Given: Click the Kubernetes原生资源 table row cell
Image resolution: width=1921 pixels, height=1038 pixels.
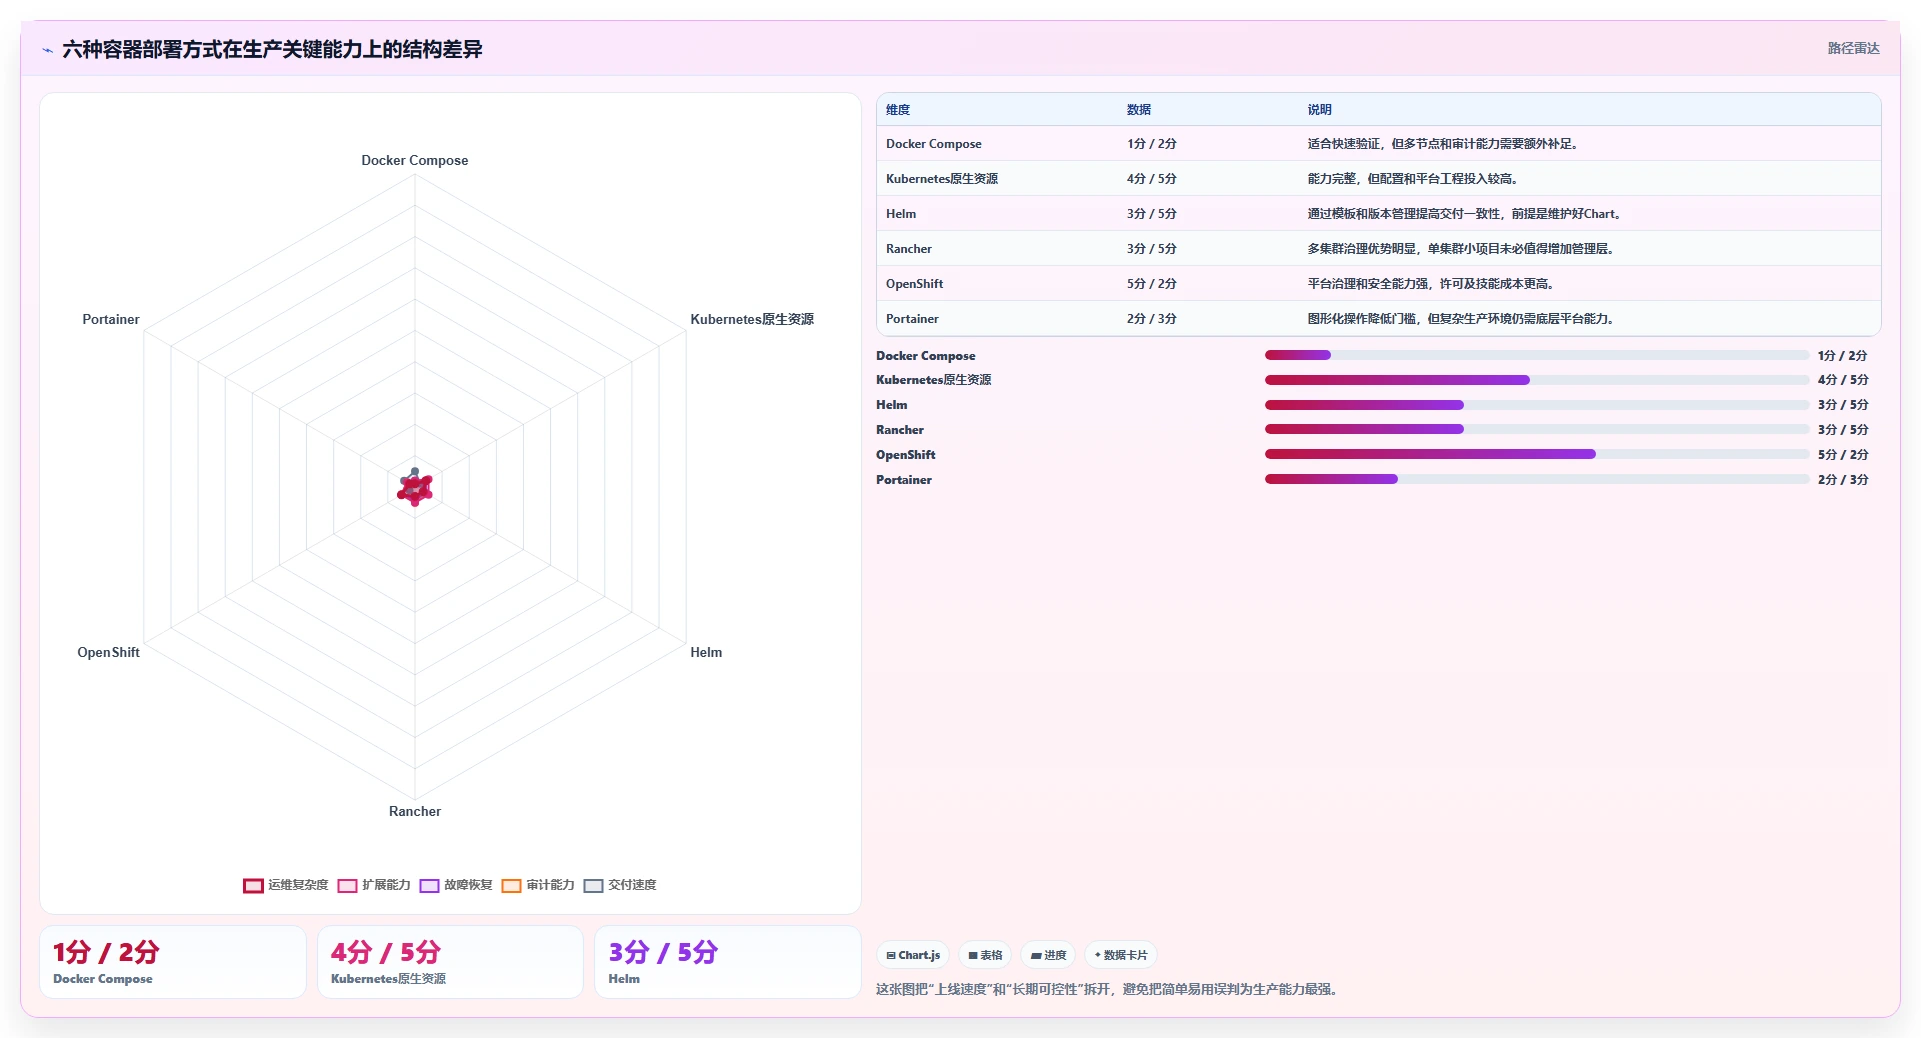Looking at the screenshot, I should pyautogui.click(x=942, y=179).
